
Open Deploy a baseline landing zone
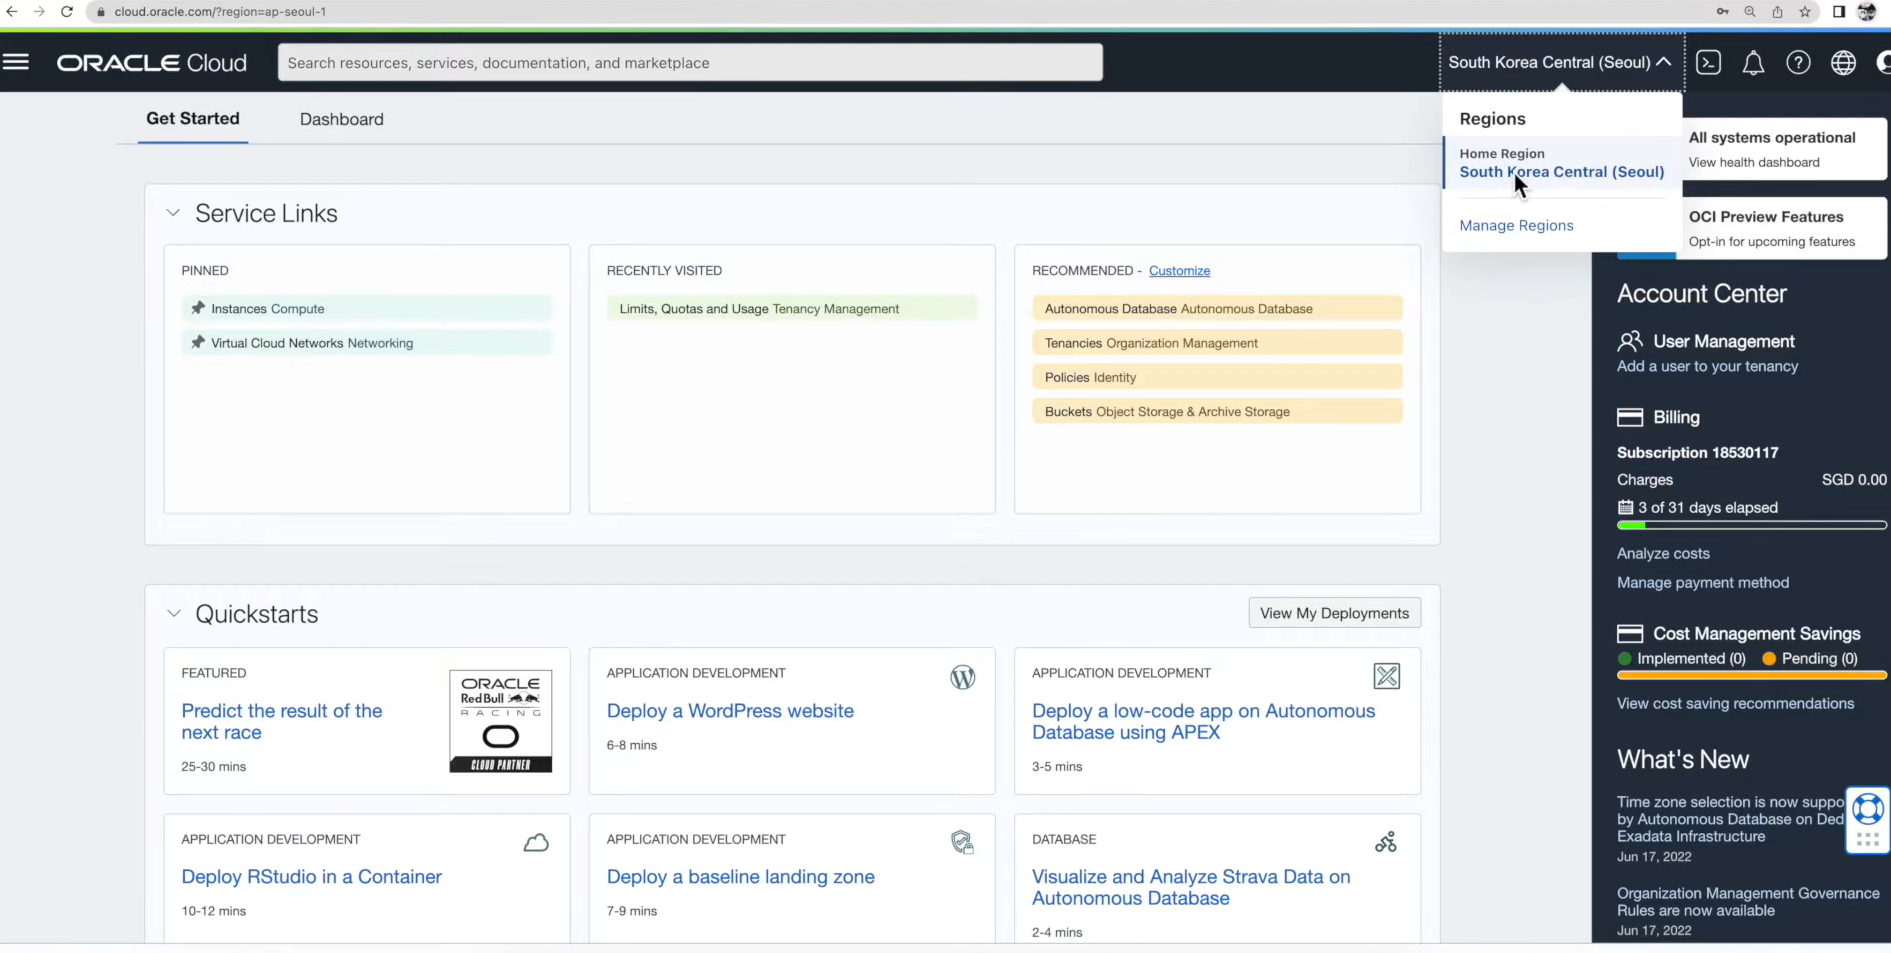click(740, 877)
